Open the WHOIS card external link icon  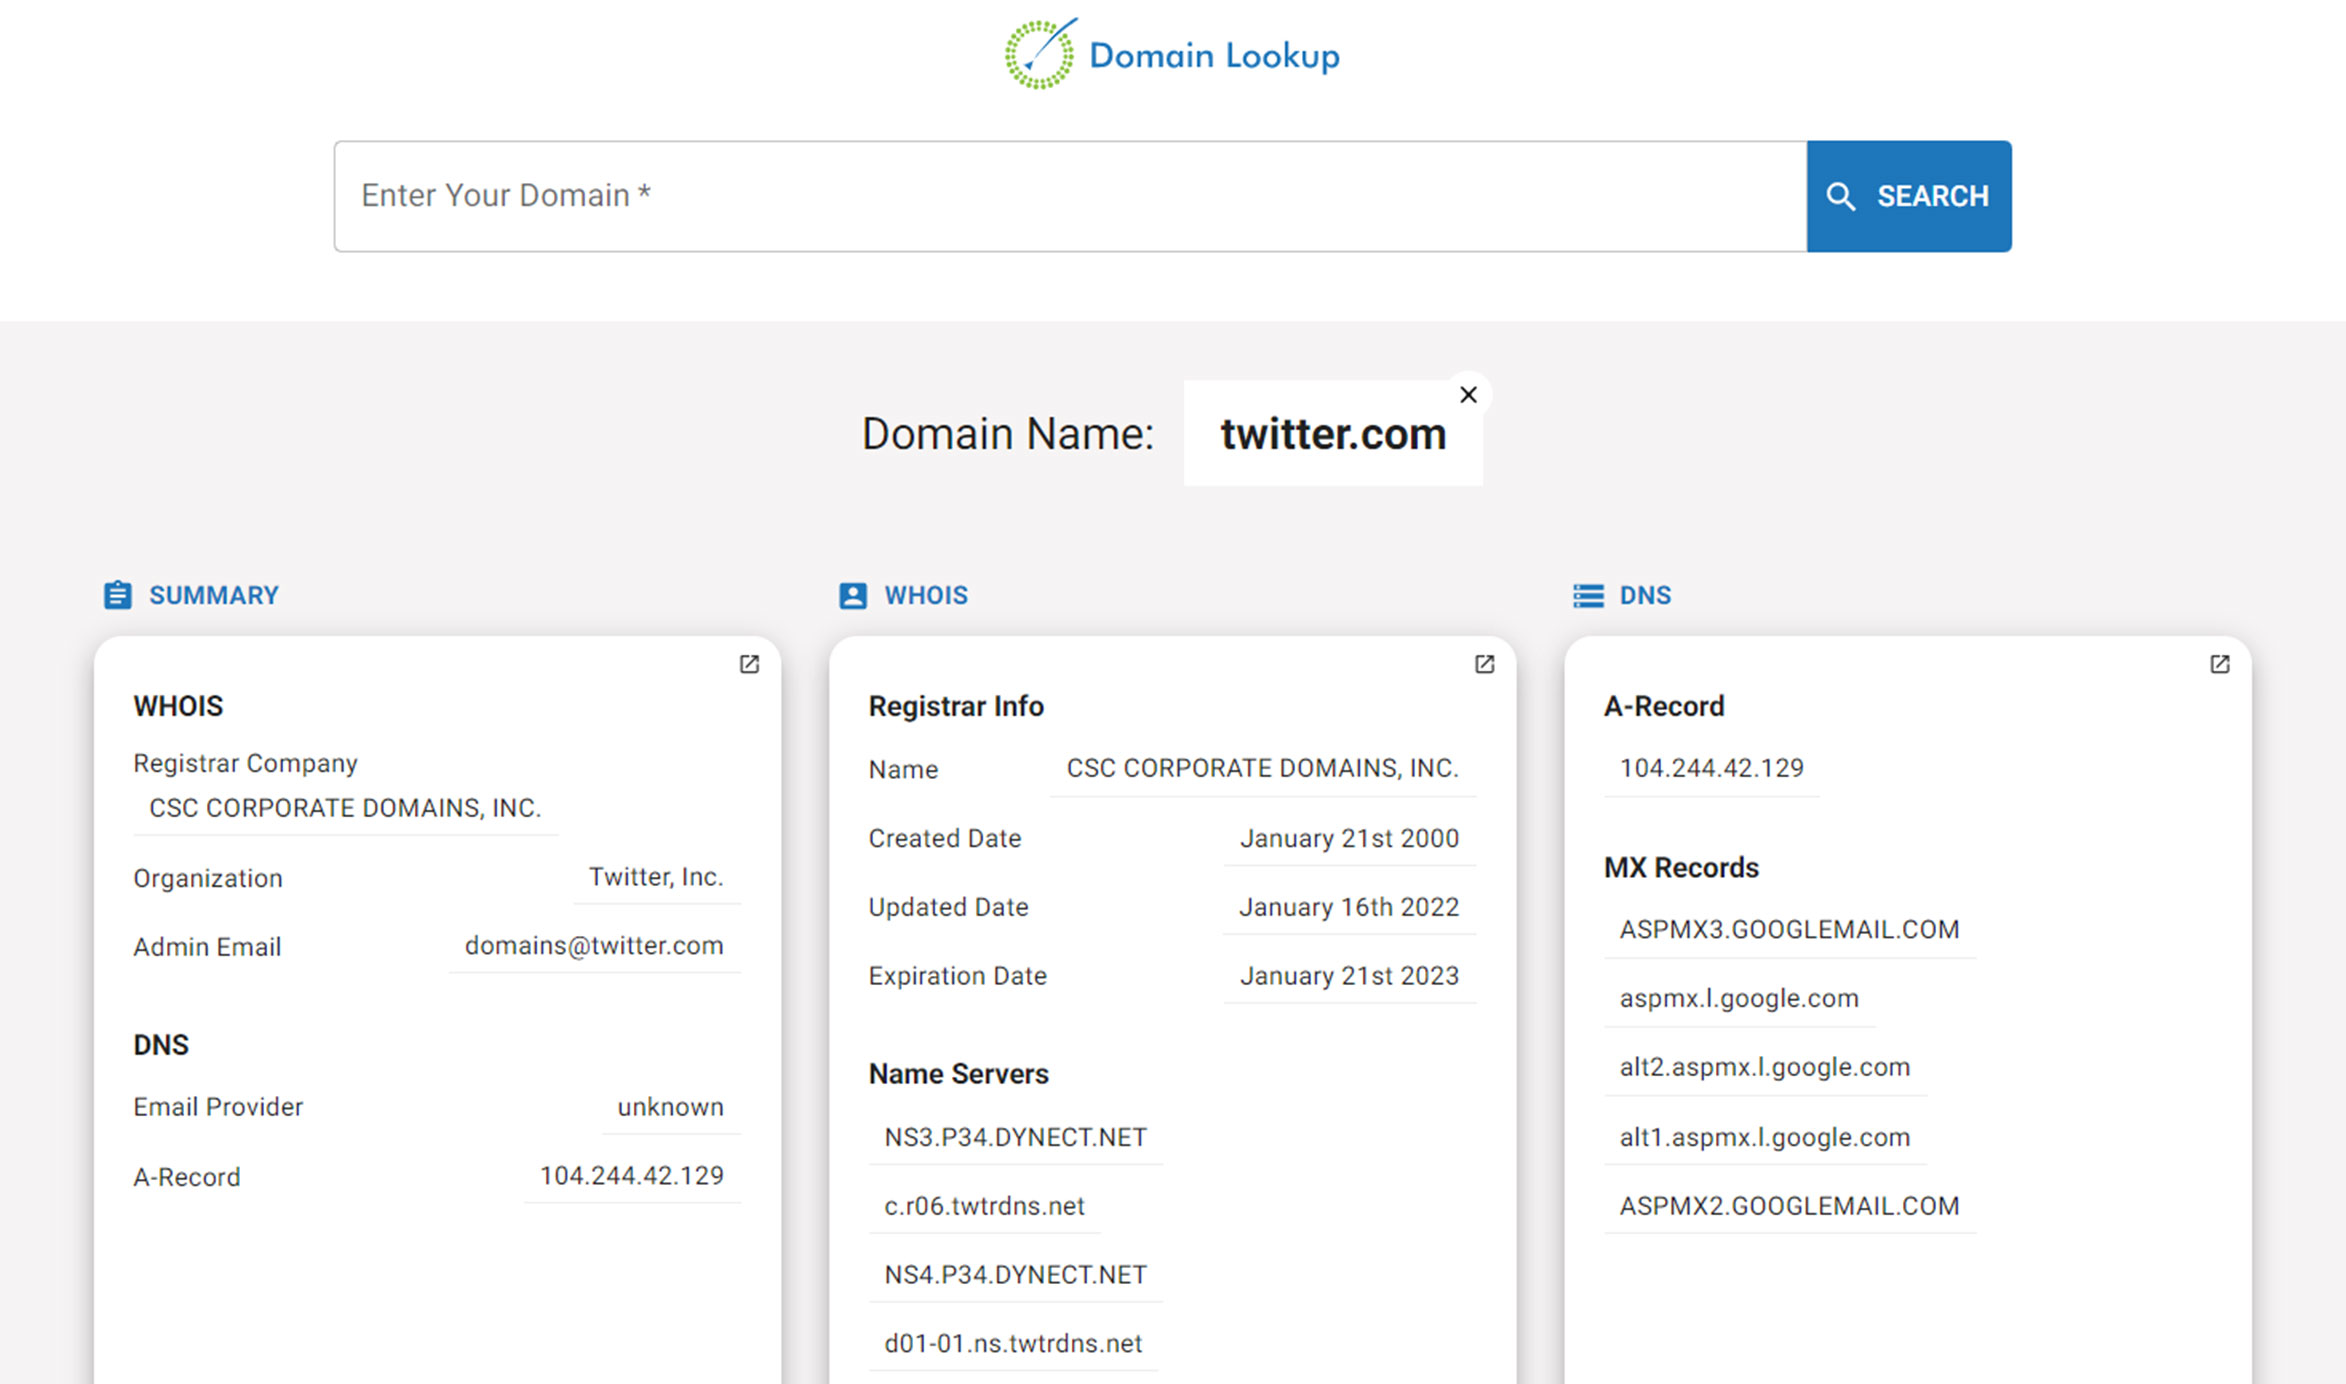pyautogui.click(x=1484, y=664)
